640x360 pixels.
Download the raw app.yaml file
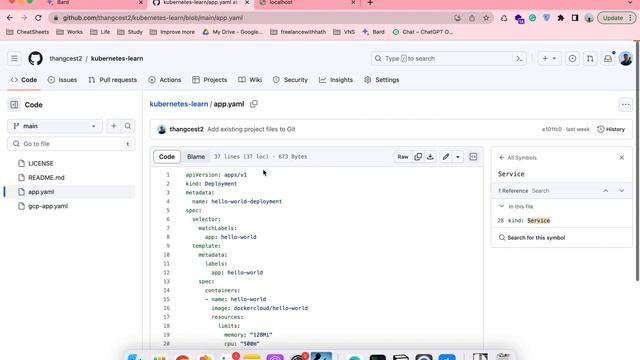click(x=430, y=157)
